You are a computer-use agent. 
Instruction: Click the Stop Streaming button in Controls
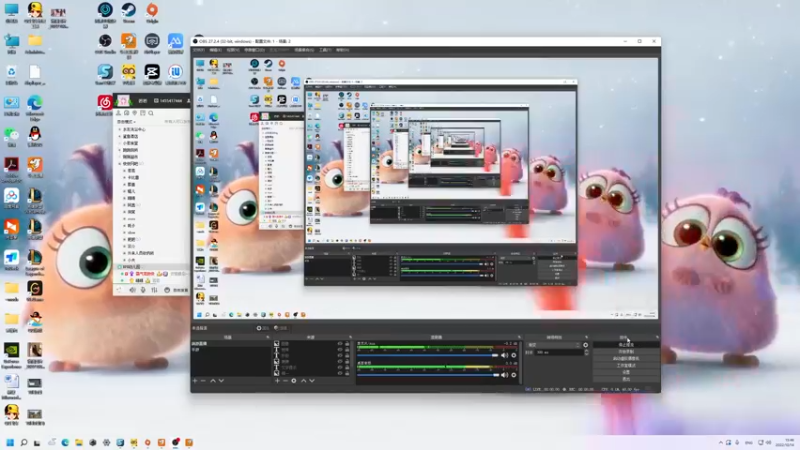click(626, 345)
